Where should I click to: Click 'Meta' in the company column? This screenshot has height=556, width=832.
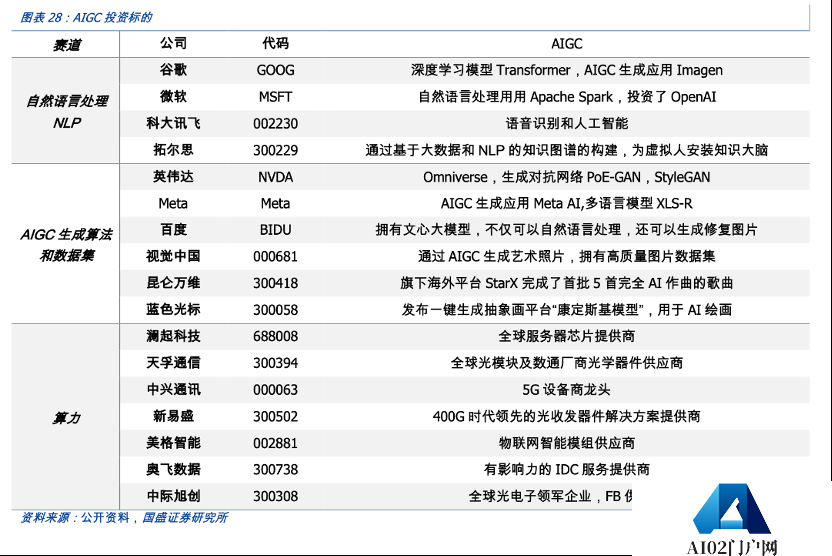coord(173,204)
